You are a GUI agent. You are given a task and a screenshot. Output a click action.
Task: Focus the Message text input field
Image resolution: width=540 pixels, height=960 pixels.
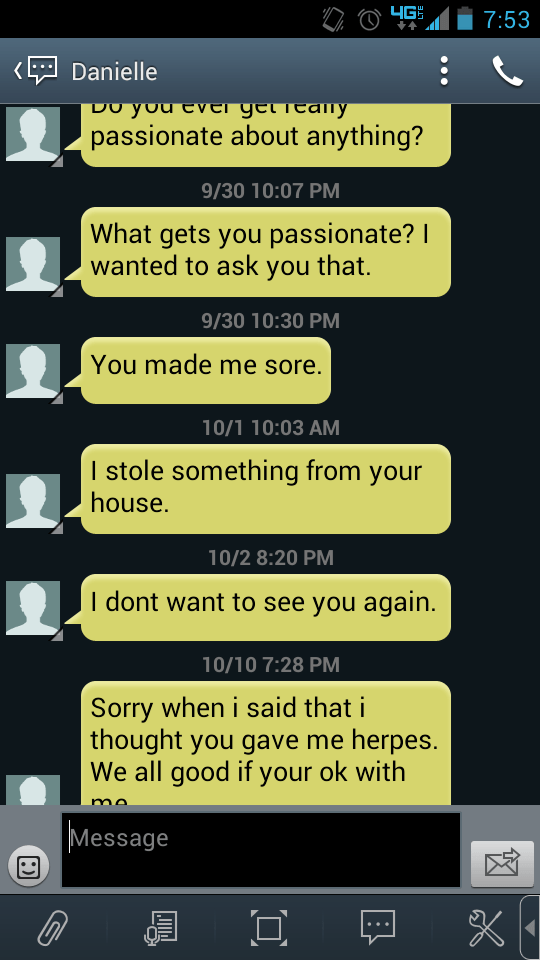click(261, 850)
